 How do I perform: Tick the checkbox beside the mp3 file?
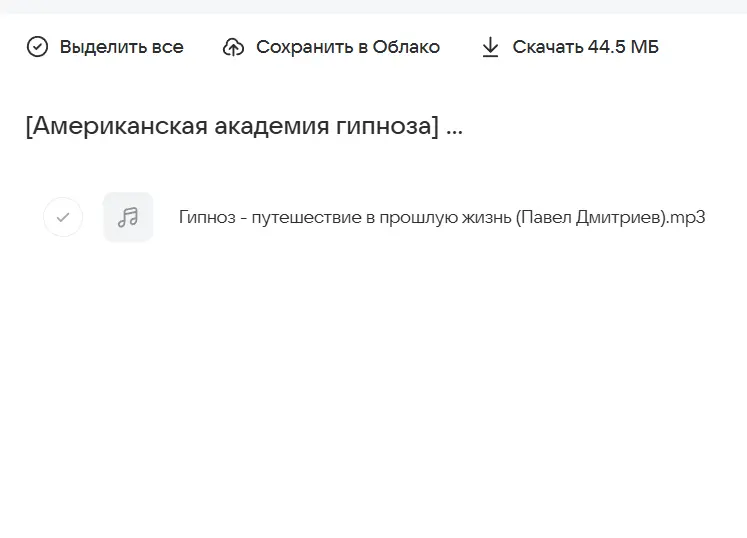[x=63, y=217]
